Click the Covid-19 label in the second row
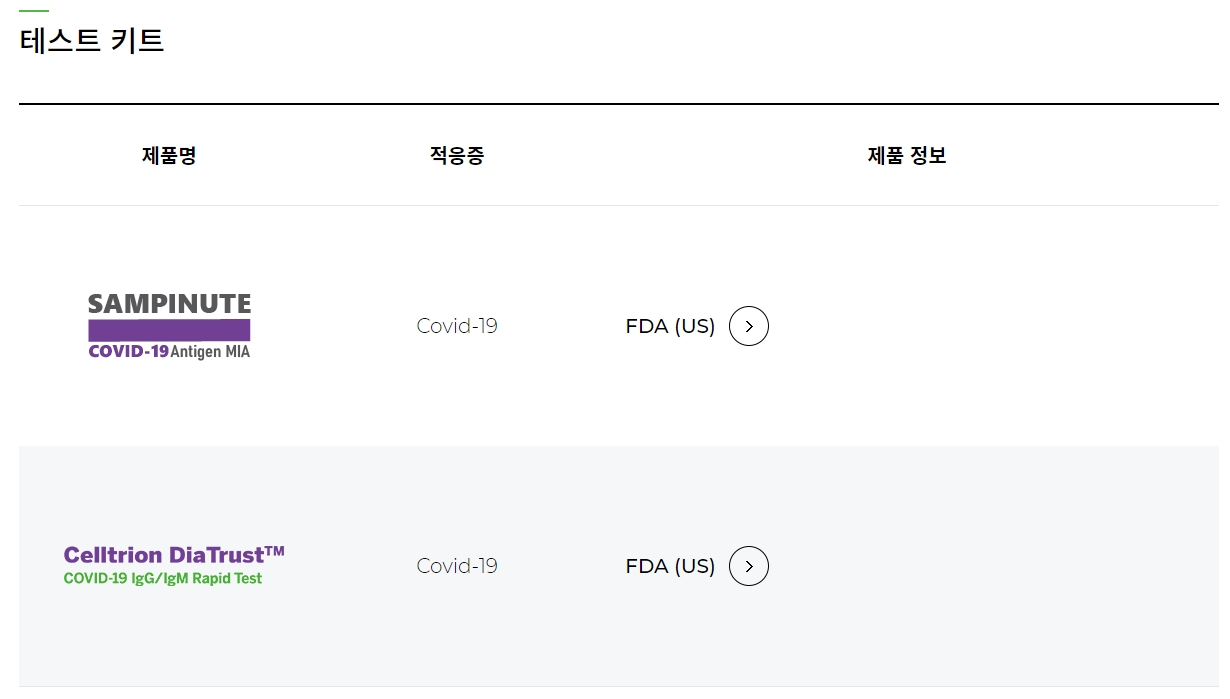Viewport: 1230px width, 699px height. point(456,566)
